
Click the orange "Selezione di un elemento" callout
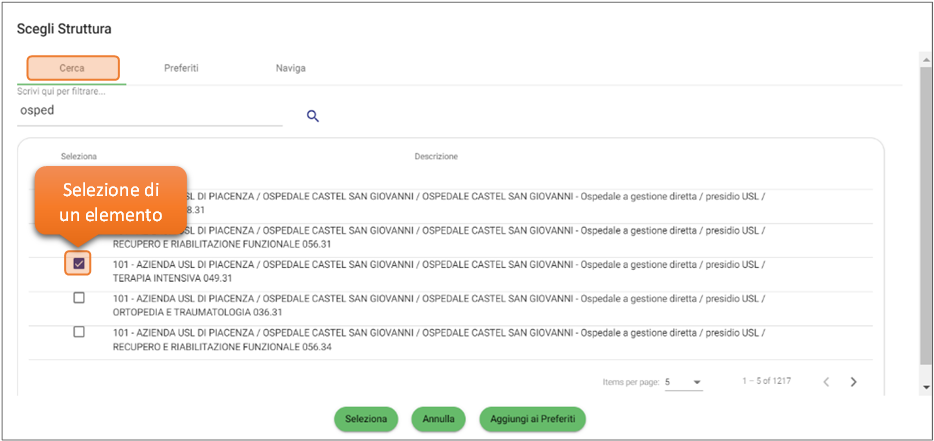click(111, 201)
